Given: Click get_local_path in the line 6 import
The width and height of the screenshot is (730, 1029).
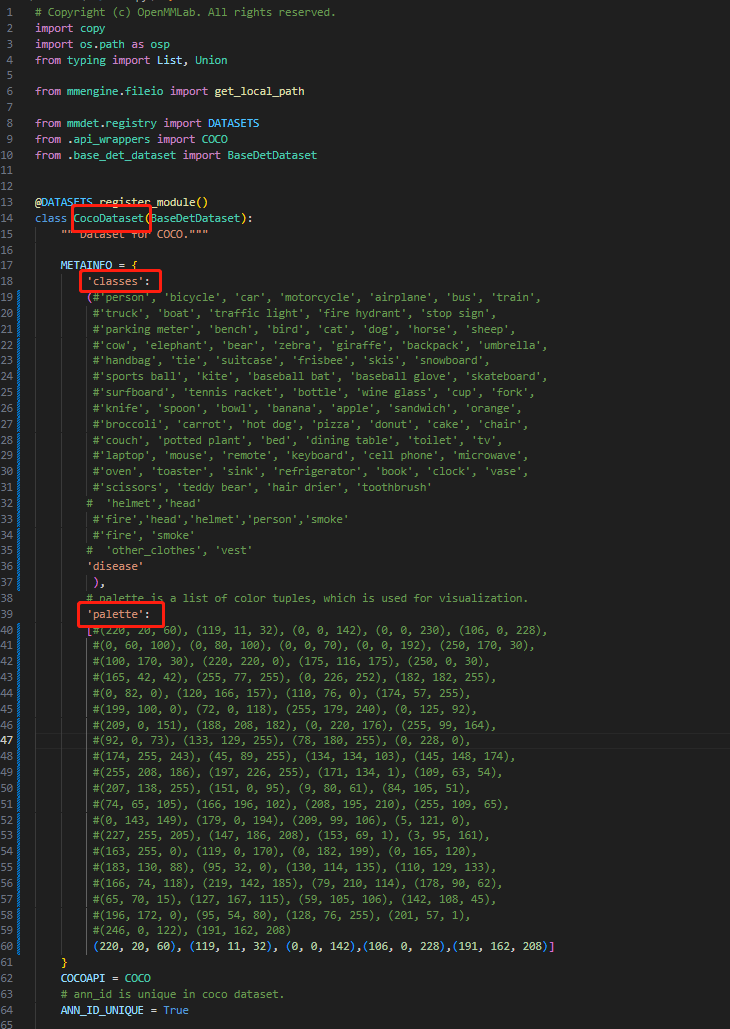Looking at the screenshot, I should 259,91.
